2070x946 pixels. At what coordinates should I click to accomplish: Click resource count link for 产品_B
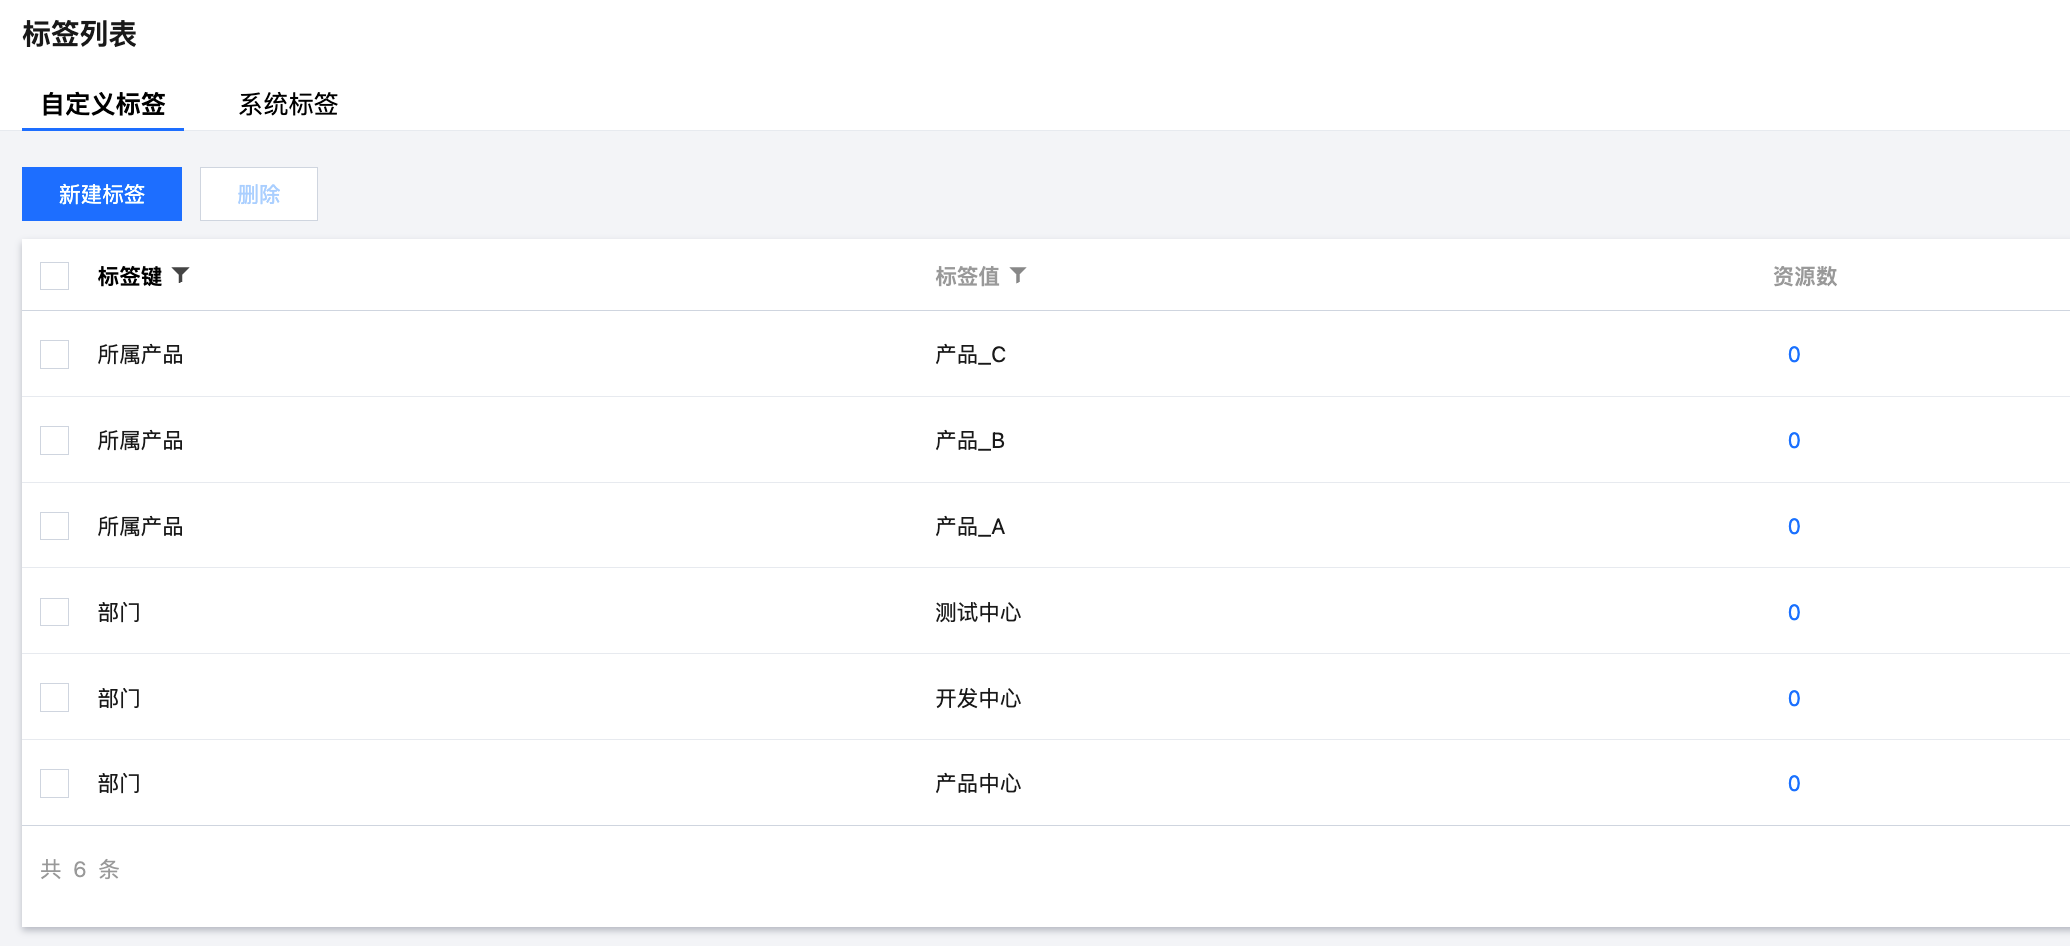[x=1794, y=440]
